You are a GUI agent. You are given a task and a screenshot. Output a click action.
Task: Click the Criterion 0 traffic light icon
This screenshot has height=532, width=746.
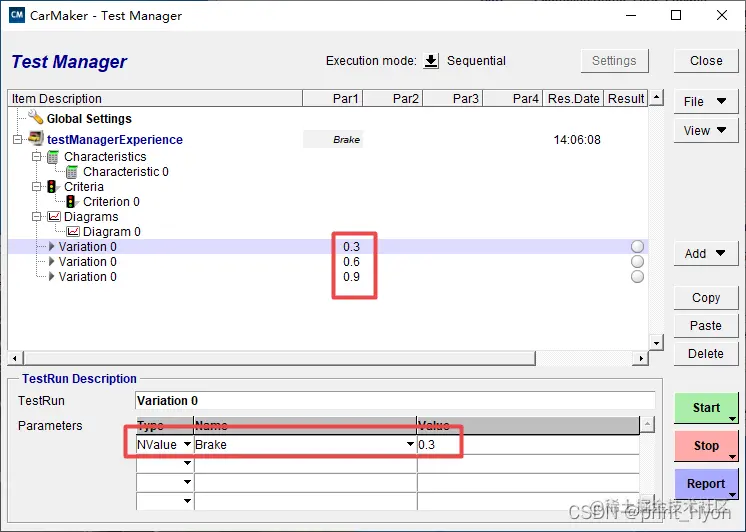71,202
